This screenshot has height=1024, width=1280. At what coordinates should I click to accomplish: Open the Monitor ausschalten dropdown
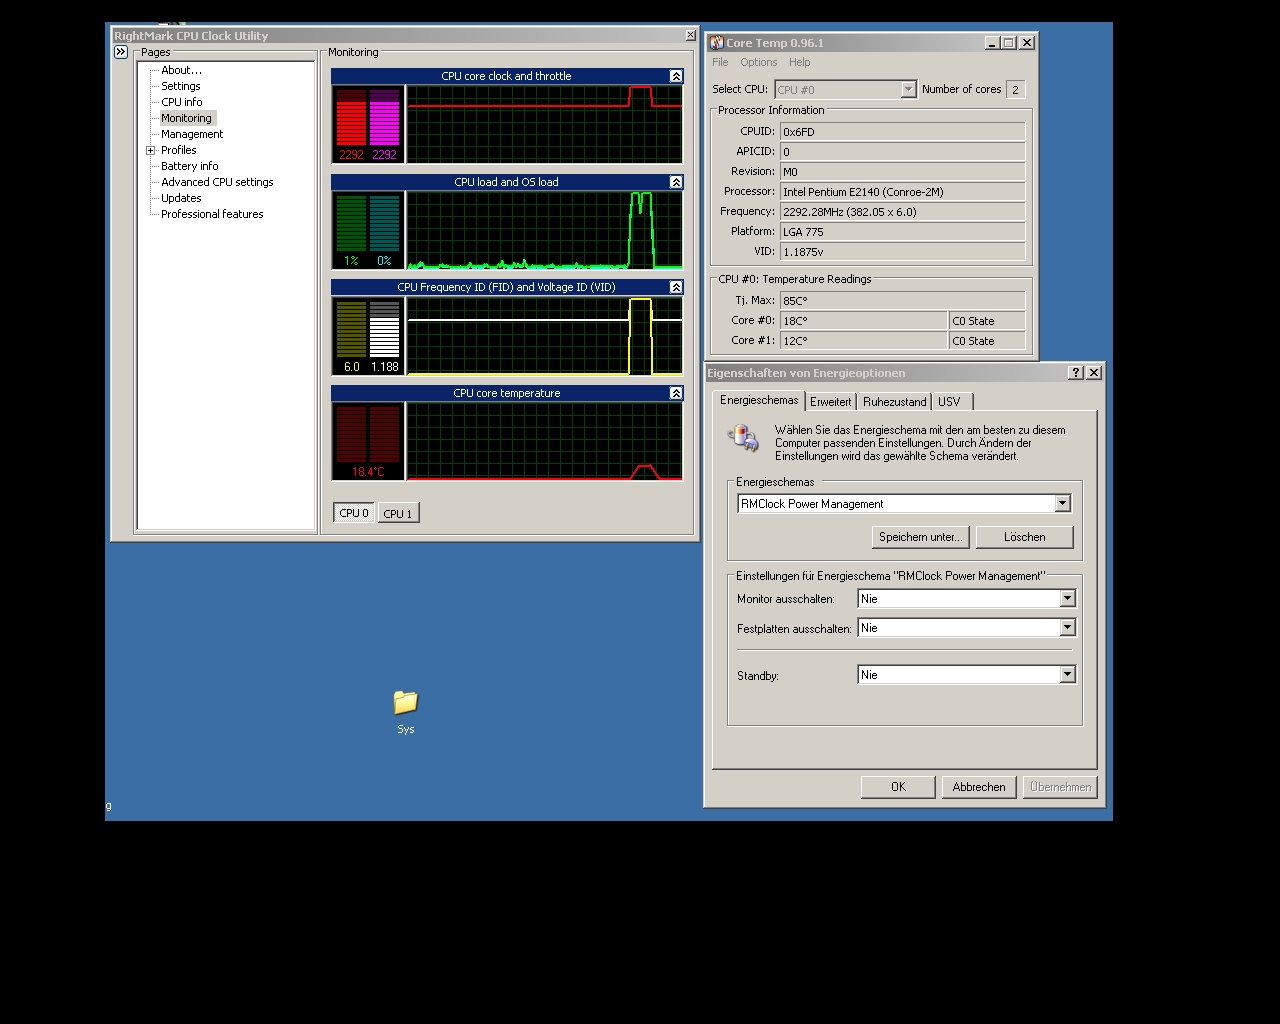[1067, 599]
